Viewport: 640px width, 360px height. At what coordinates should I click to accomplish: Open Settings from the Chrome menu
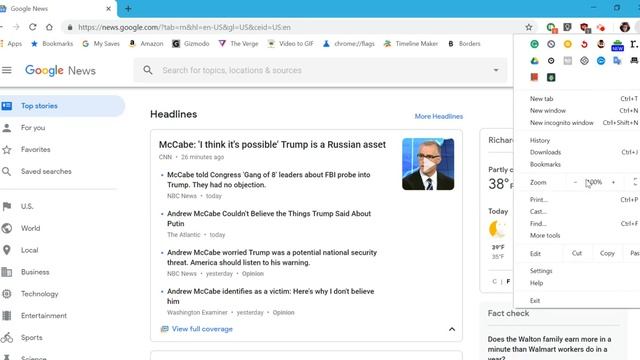541,271
